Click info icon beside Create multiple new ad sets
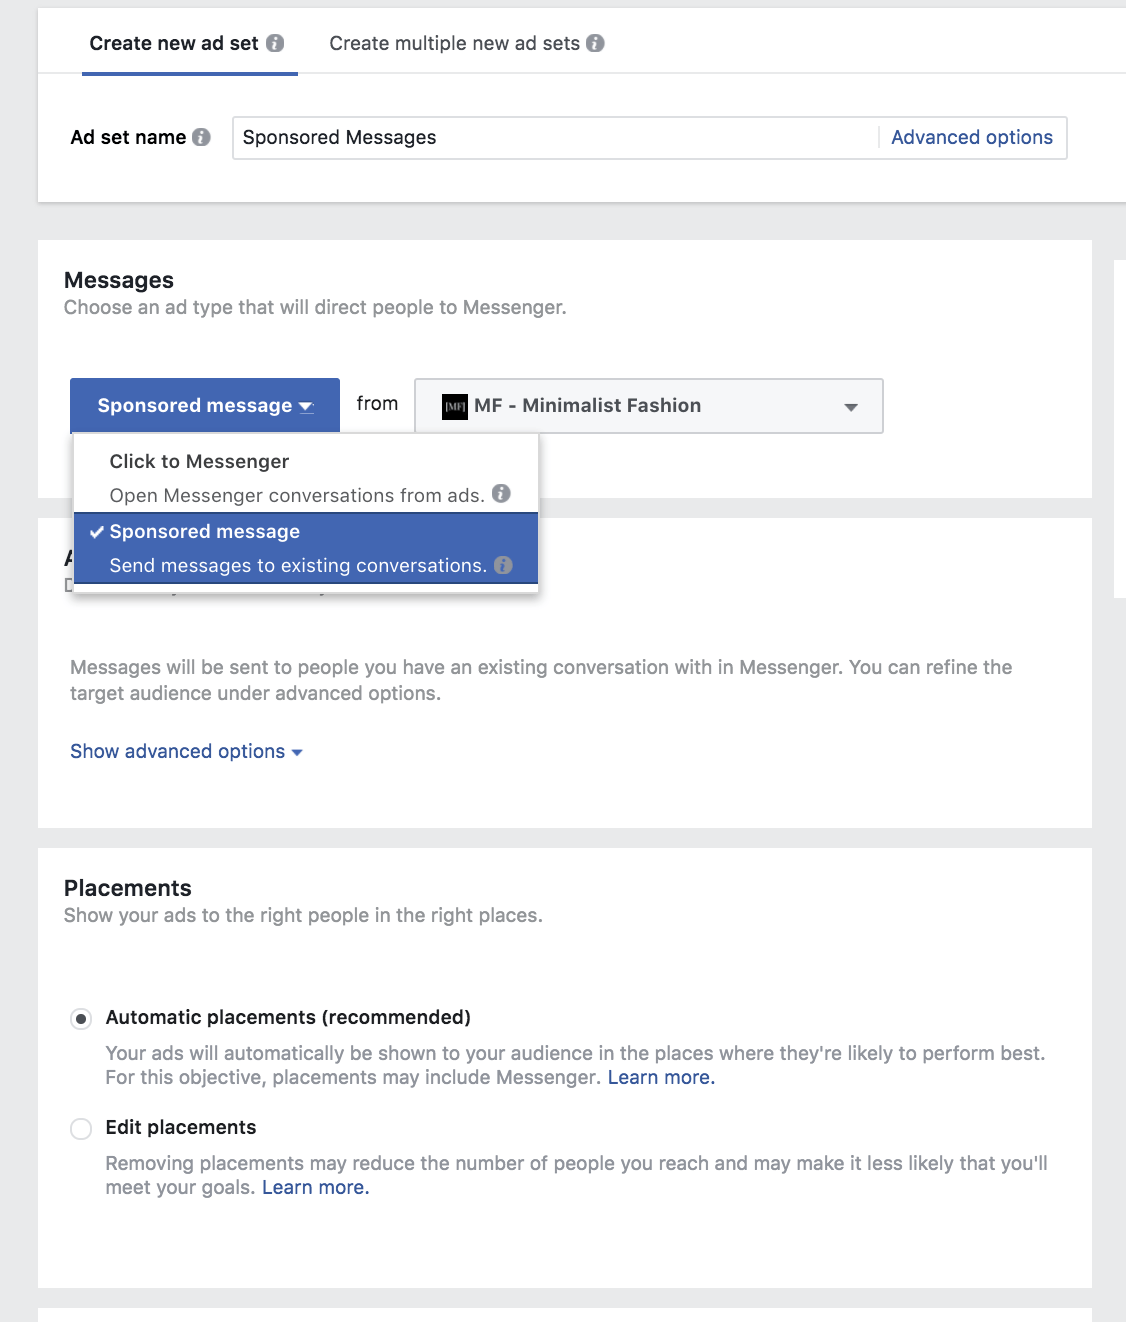Viewport: 1126px width, 1322px height. click(x=595, y=43)
